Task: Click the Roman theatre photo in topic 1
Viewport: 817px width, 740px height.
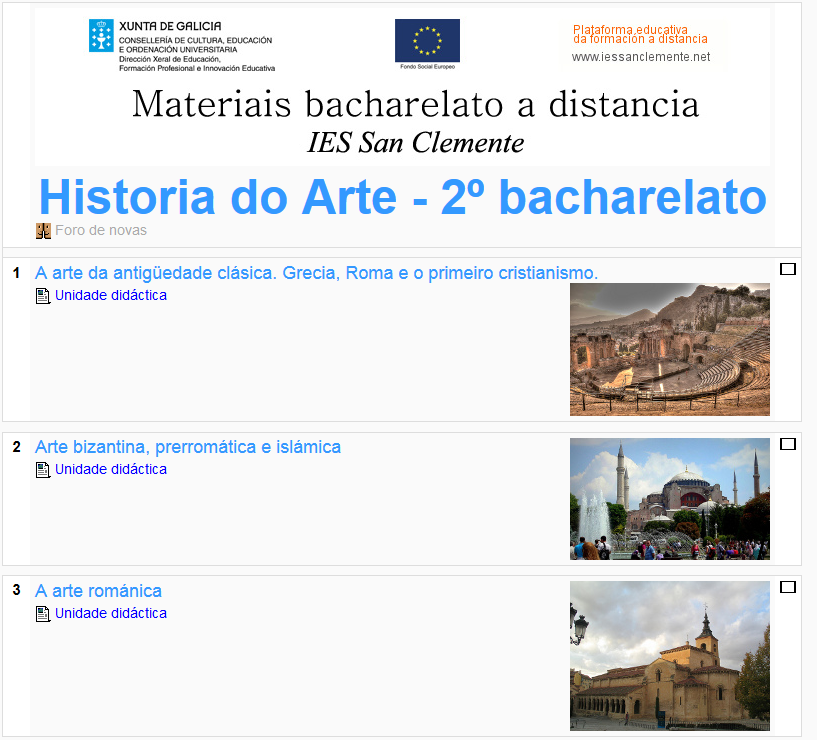Action: pyautogui.click(x=669, y=349)
